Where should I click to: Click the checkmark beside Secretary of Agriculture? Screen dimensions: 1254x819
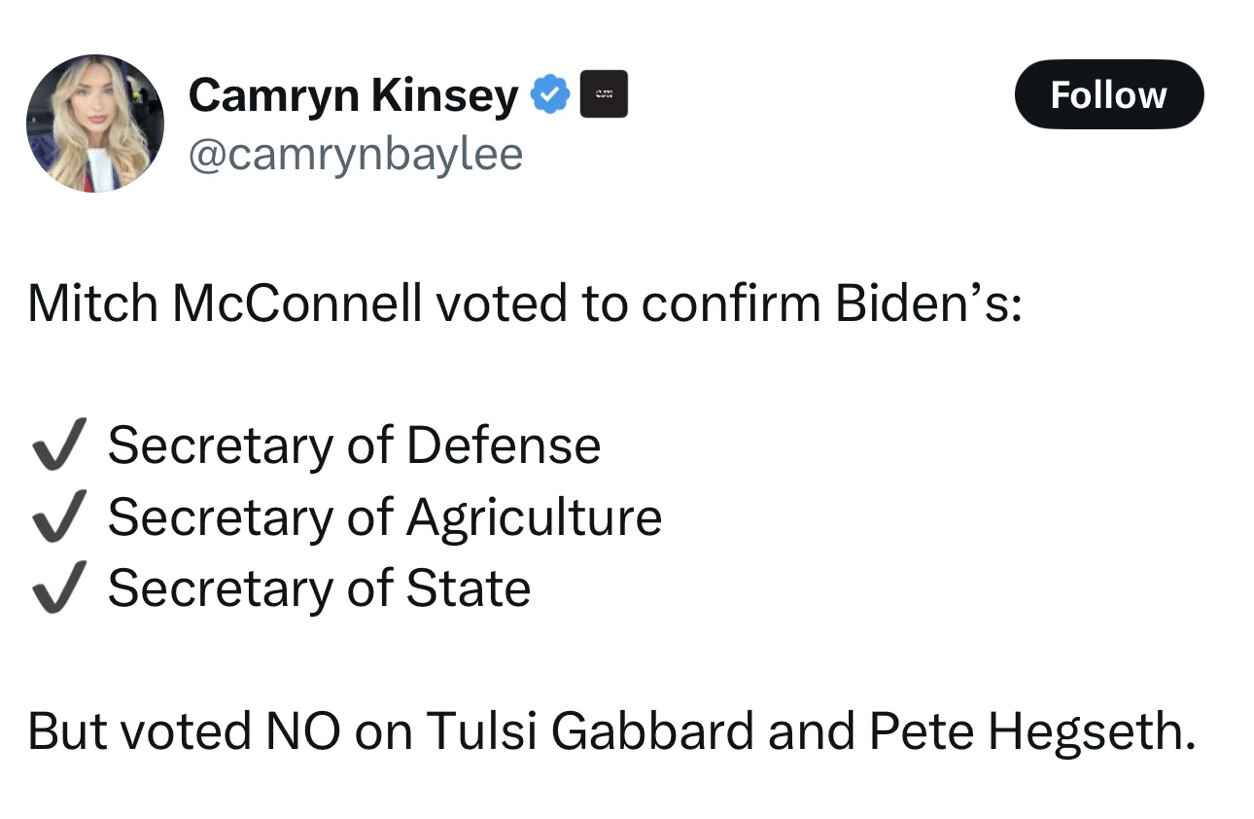pos(58,516)
